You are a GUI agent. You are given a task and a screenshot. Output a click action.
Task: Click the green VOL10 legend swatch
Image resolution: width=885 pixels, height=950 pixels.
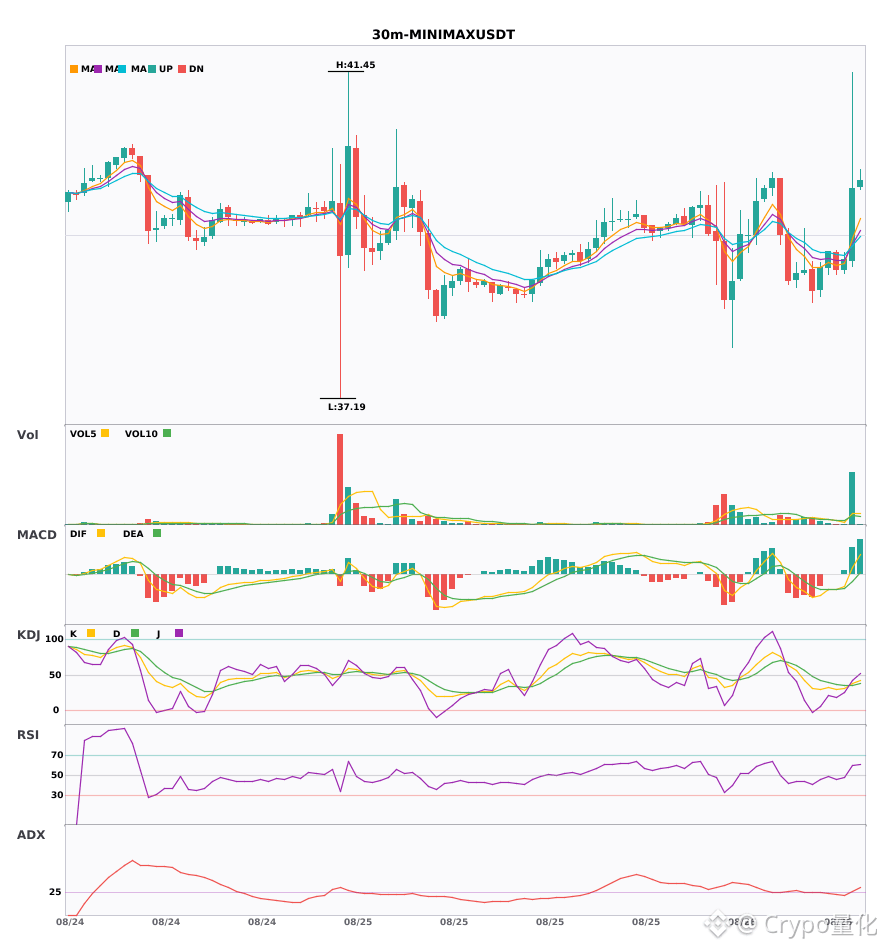pyautogui.click(x=167, y=433)
